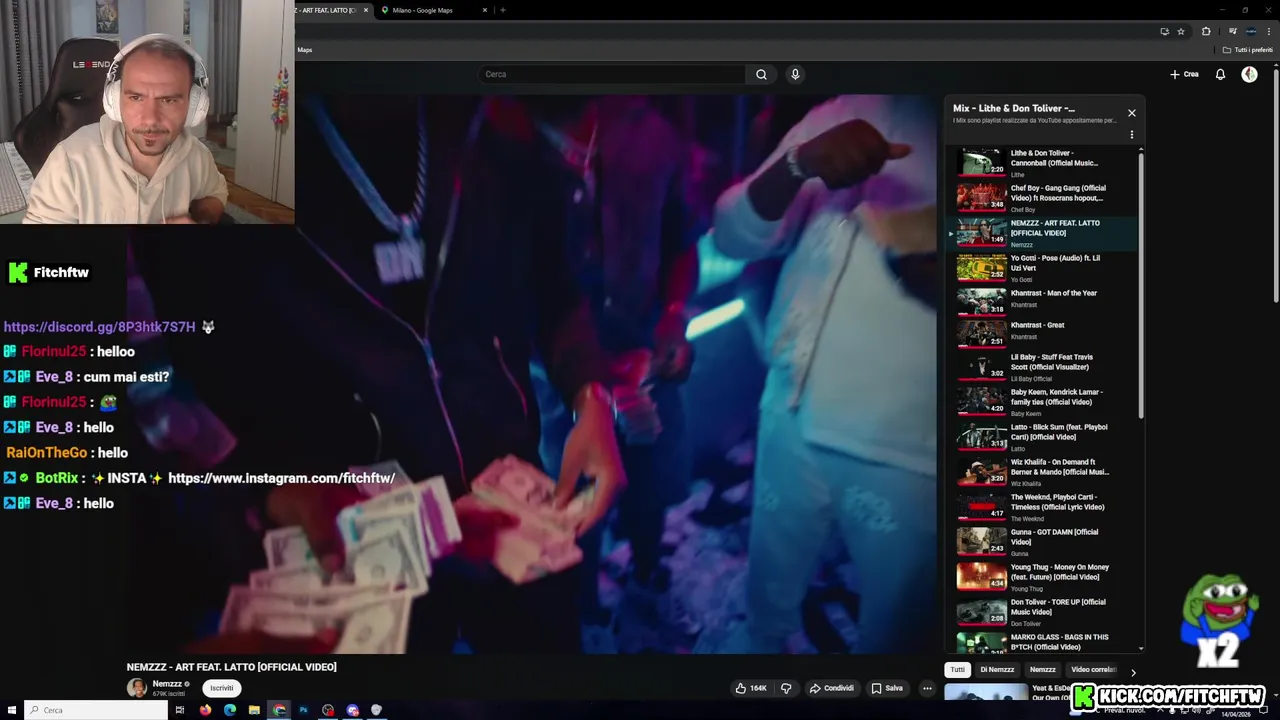Open Nemzzz channel avatar
This screenshot has width=1280, height=720.
point(136,688)
